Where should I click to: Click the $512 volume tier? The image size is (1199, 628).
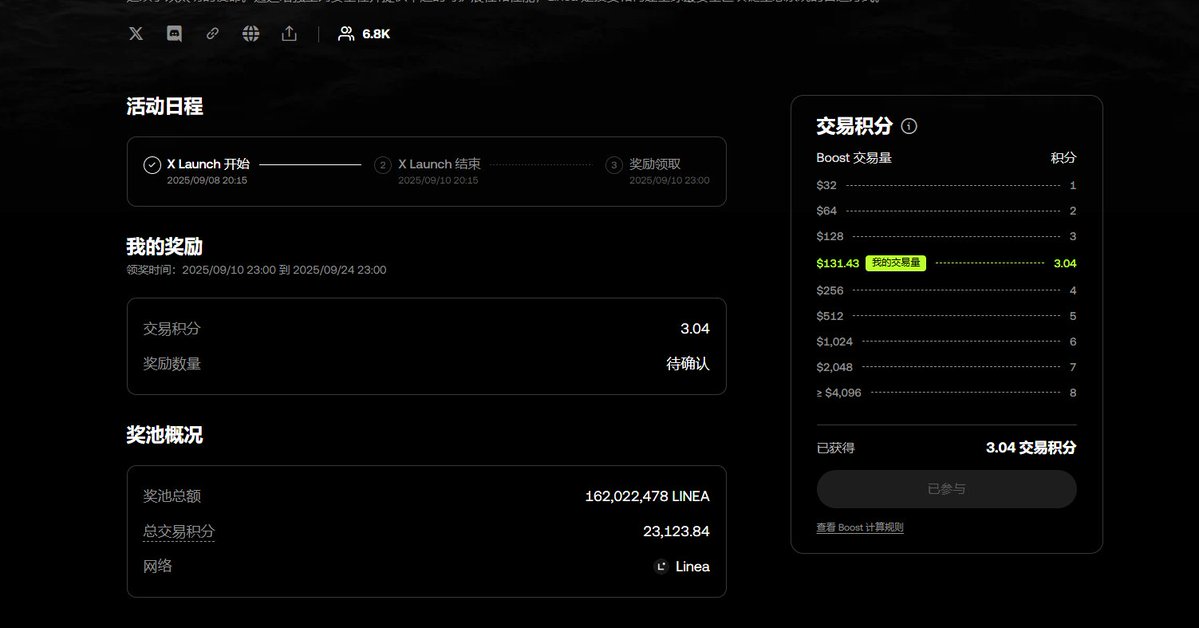click(830, 316)
